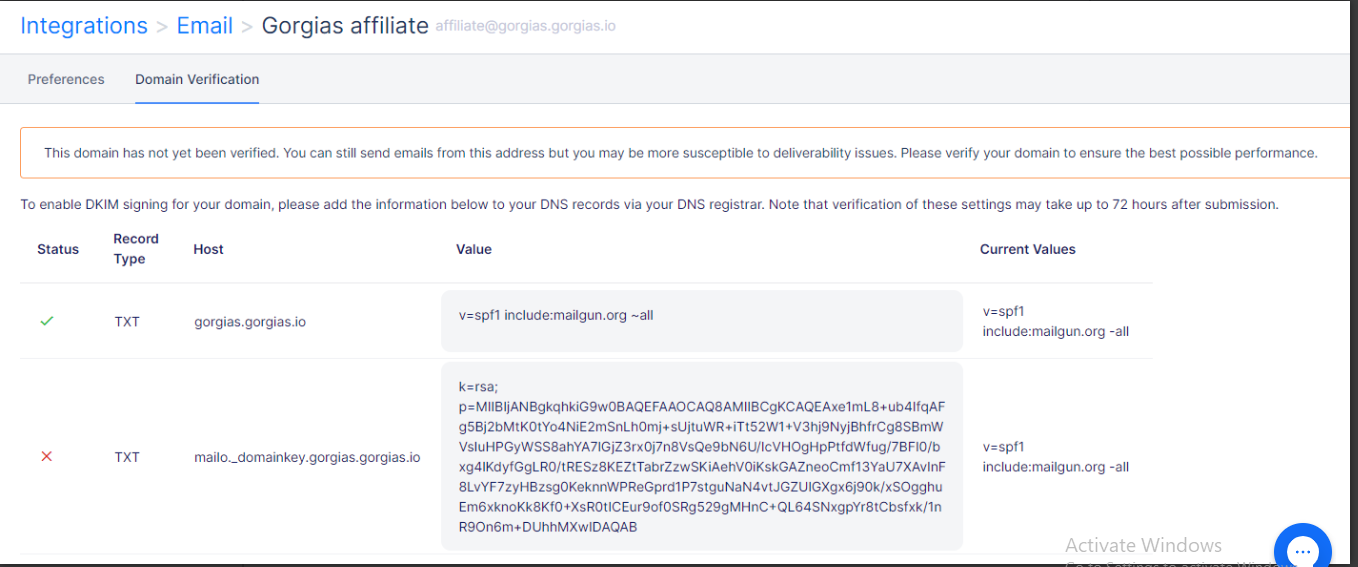
Task: Select host text gorgias.gorgias.io
Action: tap(250, 322)
